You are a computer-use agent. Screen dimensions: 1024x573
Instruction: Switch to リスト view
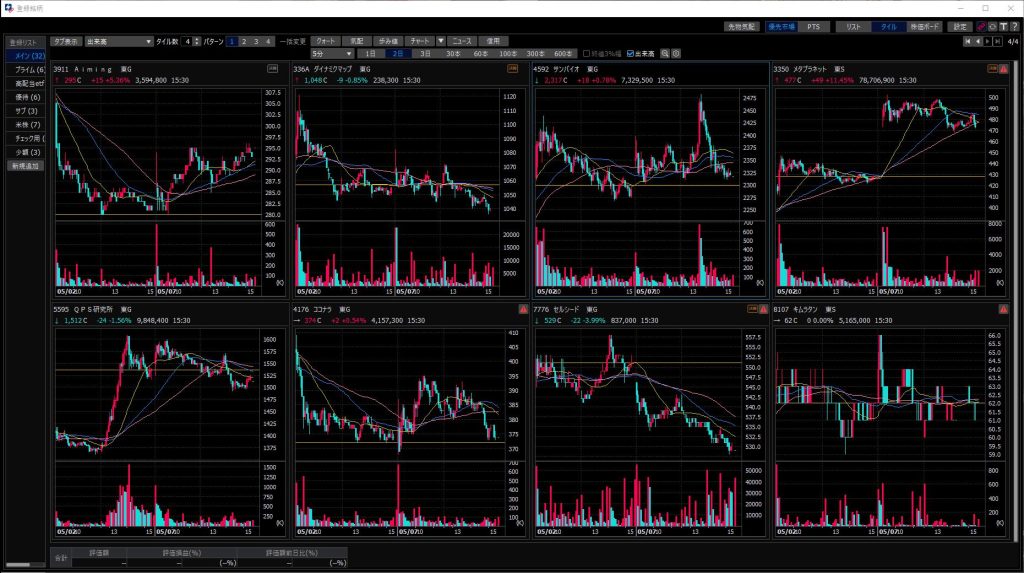(x=854, y=27)
